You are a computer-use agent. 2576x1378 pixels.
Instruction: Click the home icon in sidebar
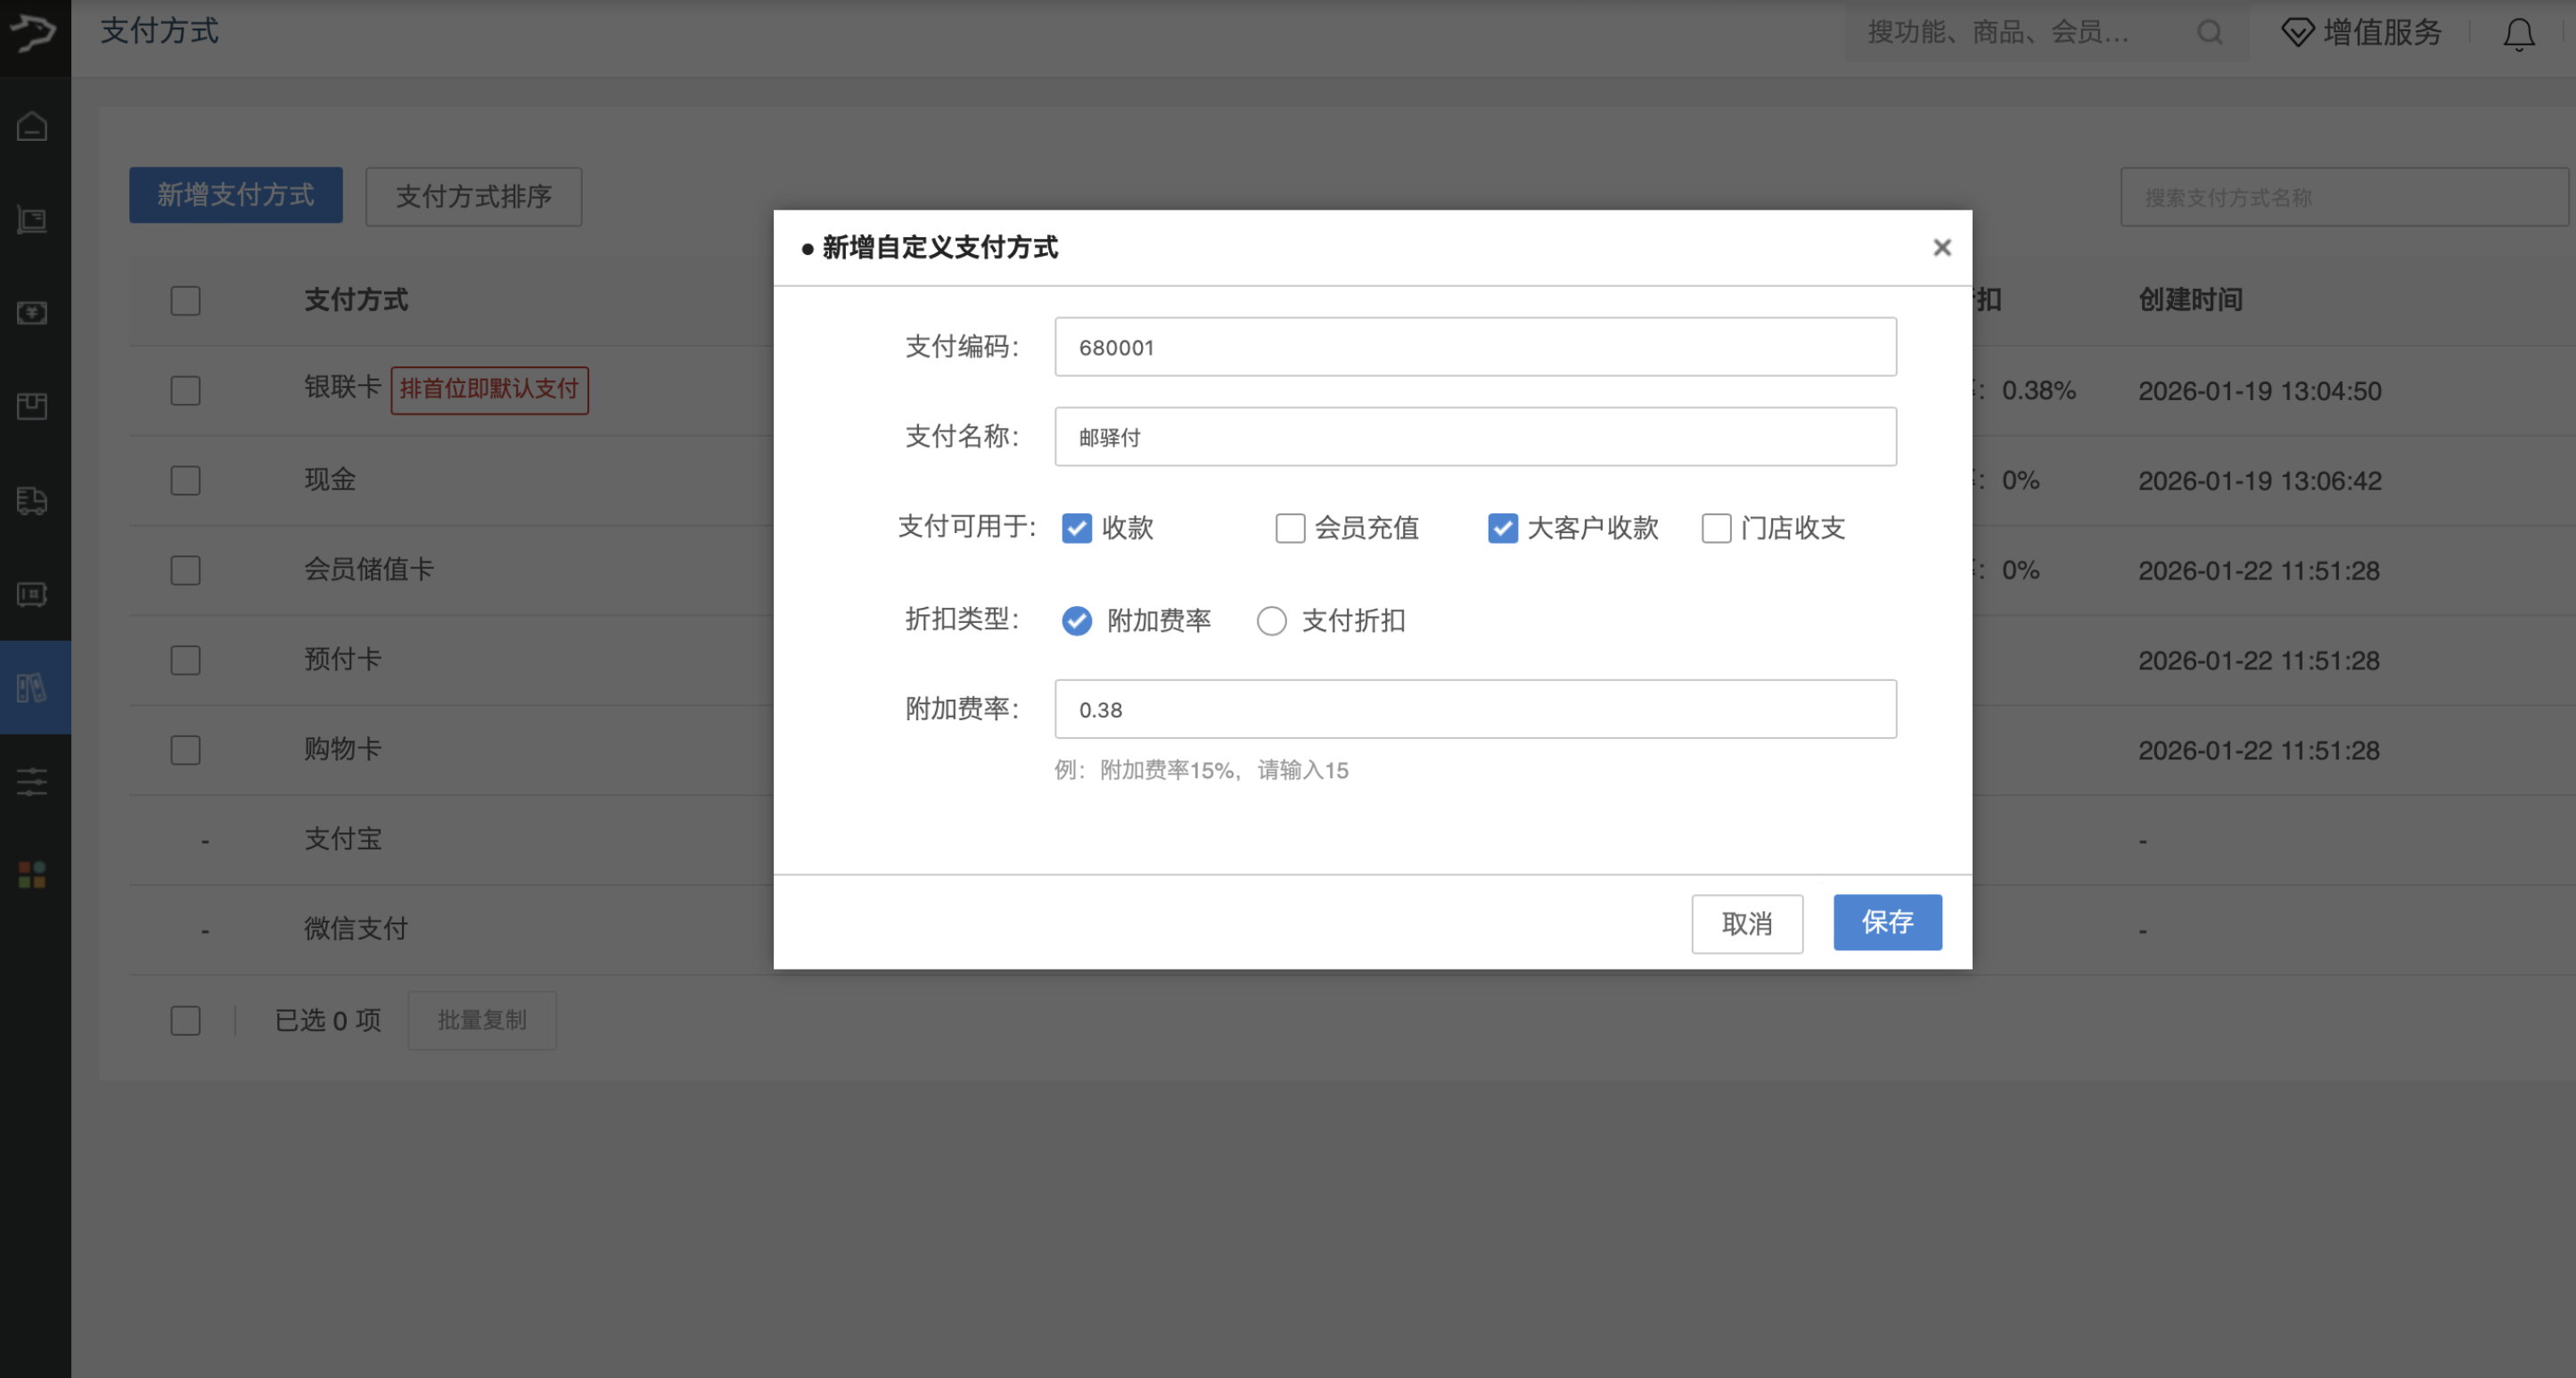click(x=32, y=126)
